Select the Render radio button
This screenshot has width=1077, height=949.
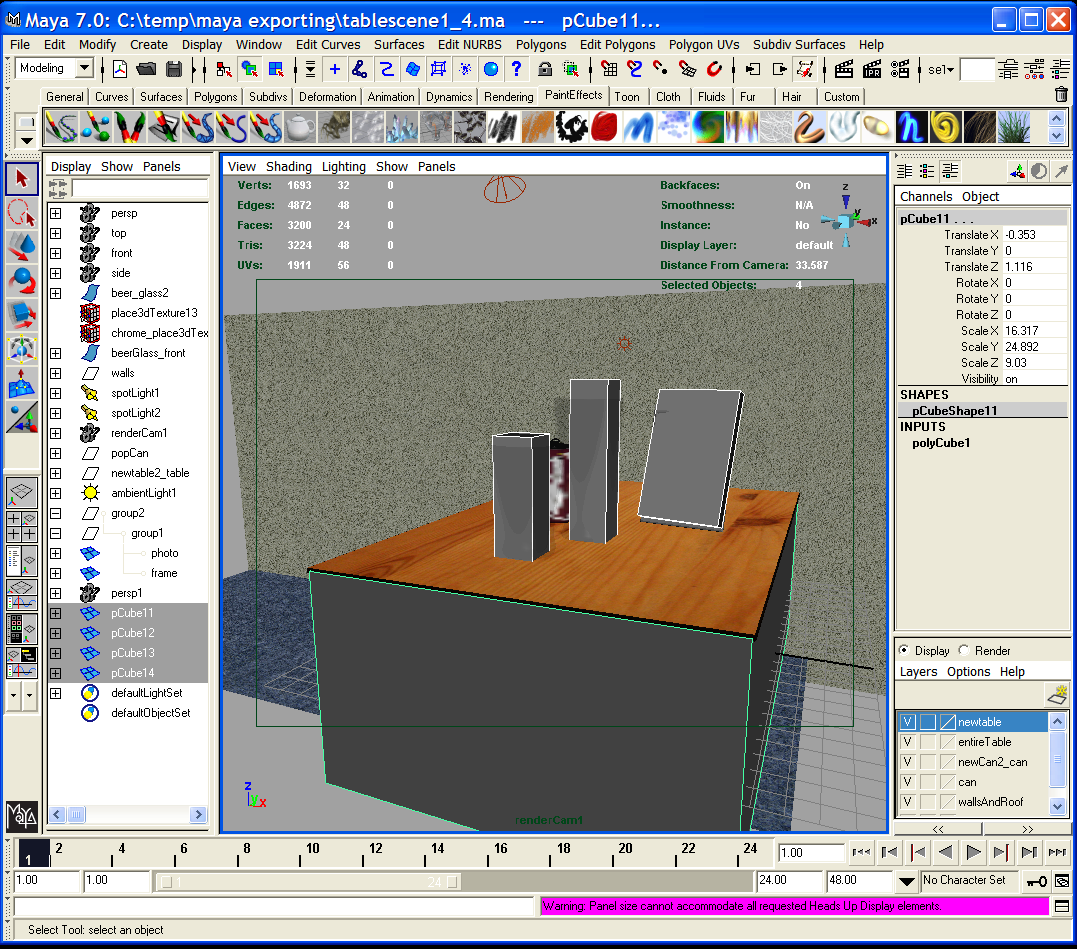click(964, 650)
